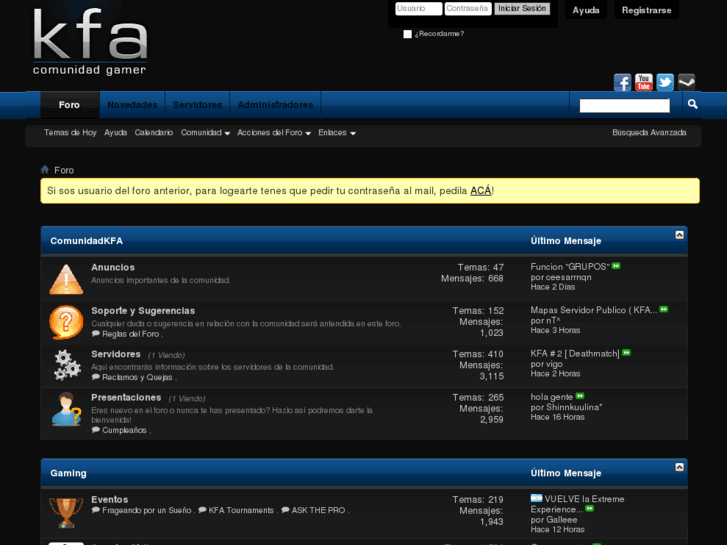Collapse the Gaming category

click(x=679, y=467)
